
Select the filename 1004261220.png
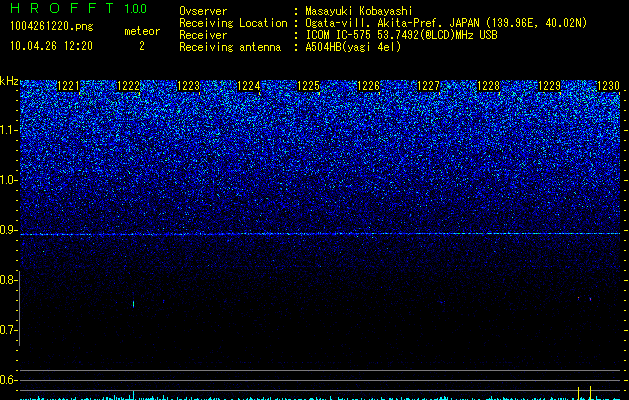pyautogui.click(x=52, y=27)
